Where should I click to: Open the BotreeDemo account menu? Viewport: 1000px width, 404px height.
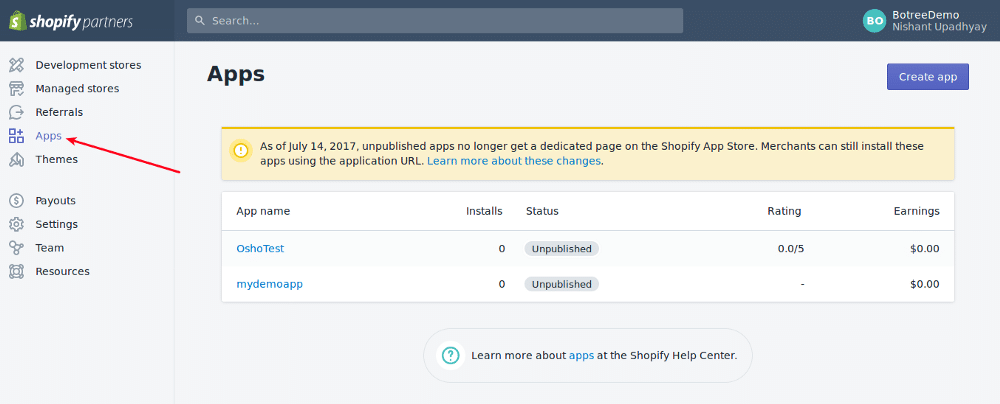(927, 20)
